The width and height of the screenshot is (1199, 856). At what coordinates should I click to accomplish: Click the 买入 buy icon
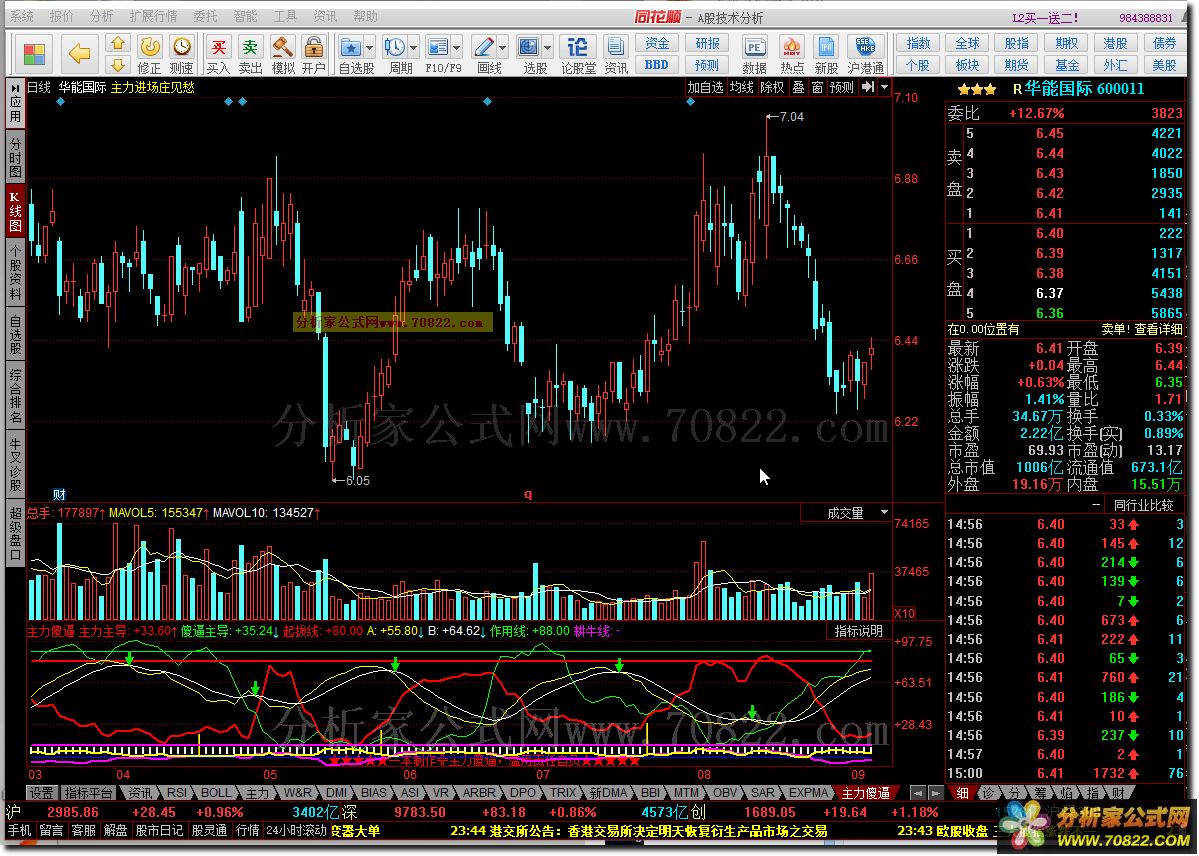(x=218, y=47)
